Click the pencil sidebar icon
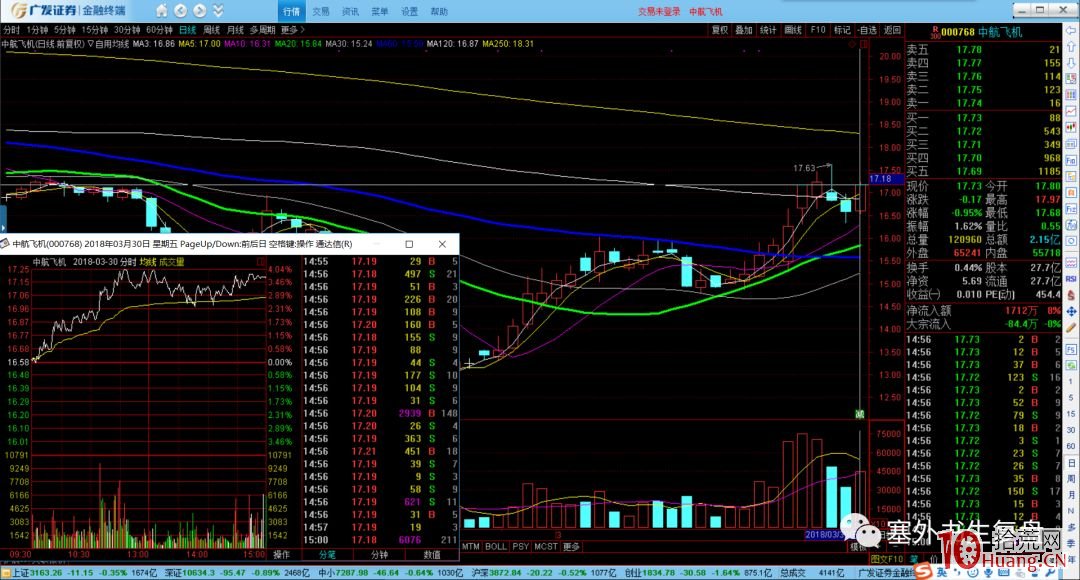Viewport: 1080px width, 580px height. 1072,329
